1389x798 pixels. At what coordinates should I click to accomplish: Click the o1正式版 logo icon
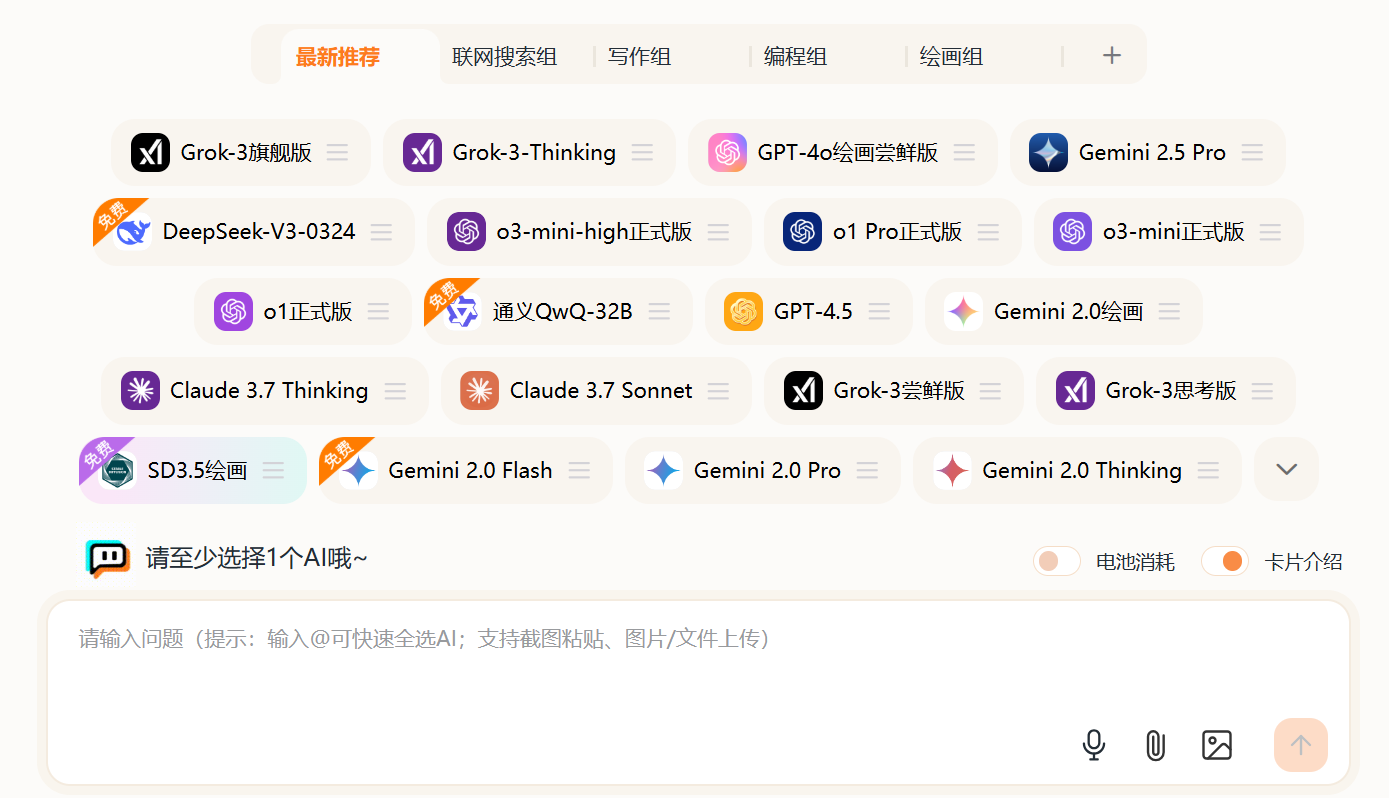click(x=233, y=311)
